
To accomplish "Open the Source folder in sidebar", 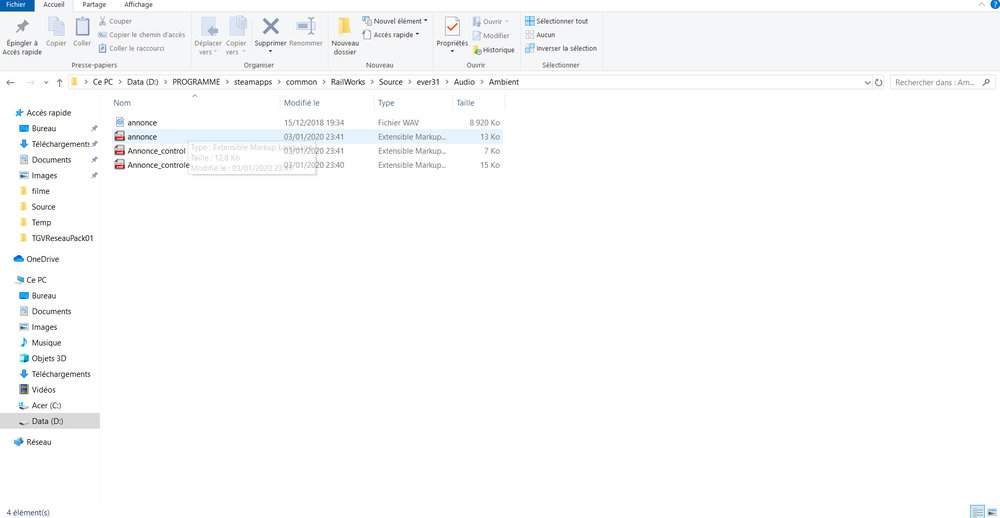I will [43, 207].
